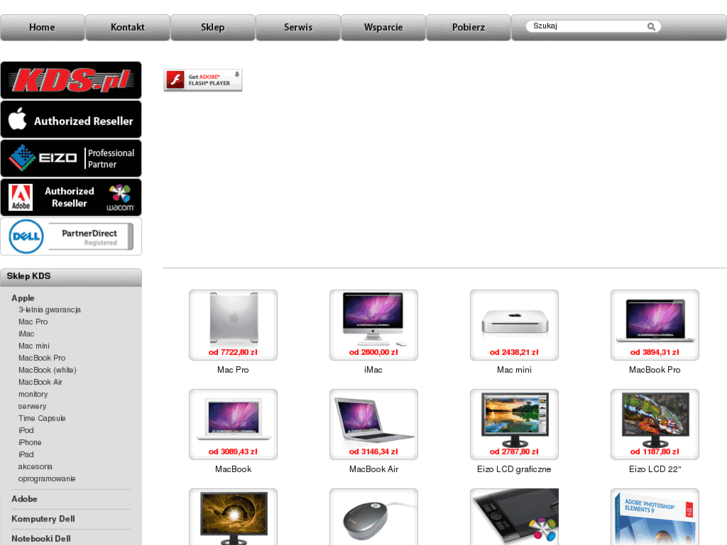Screen dimensions: 727x545
Task: Open the Apple Authorized Reseller badge
Action: (71, 120)
